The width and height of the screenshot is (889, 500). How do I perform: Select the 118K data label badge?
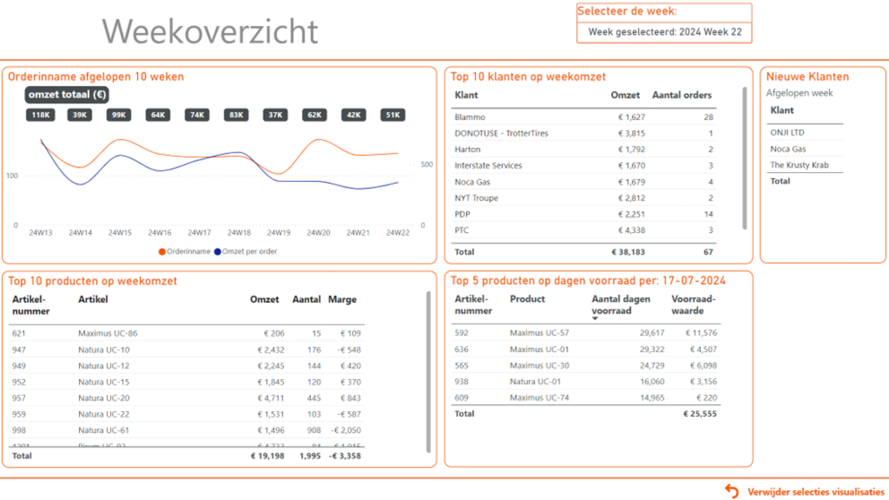coord(41,115)
